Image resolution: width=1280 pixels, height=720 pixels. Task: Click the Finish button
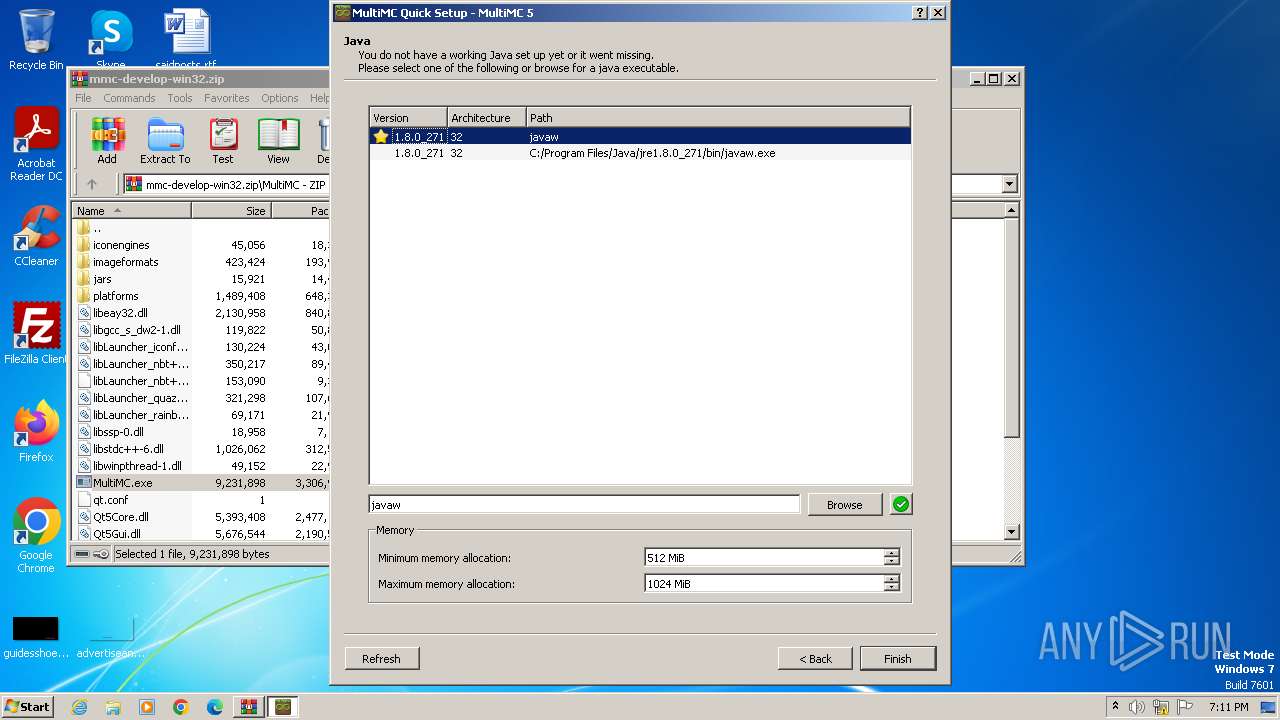coord(897,659)
